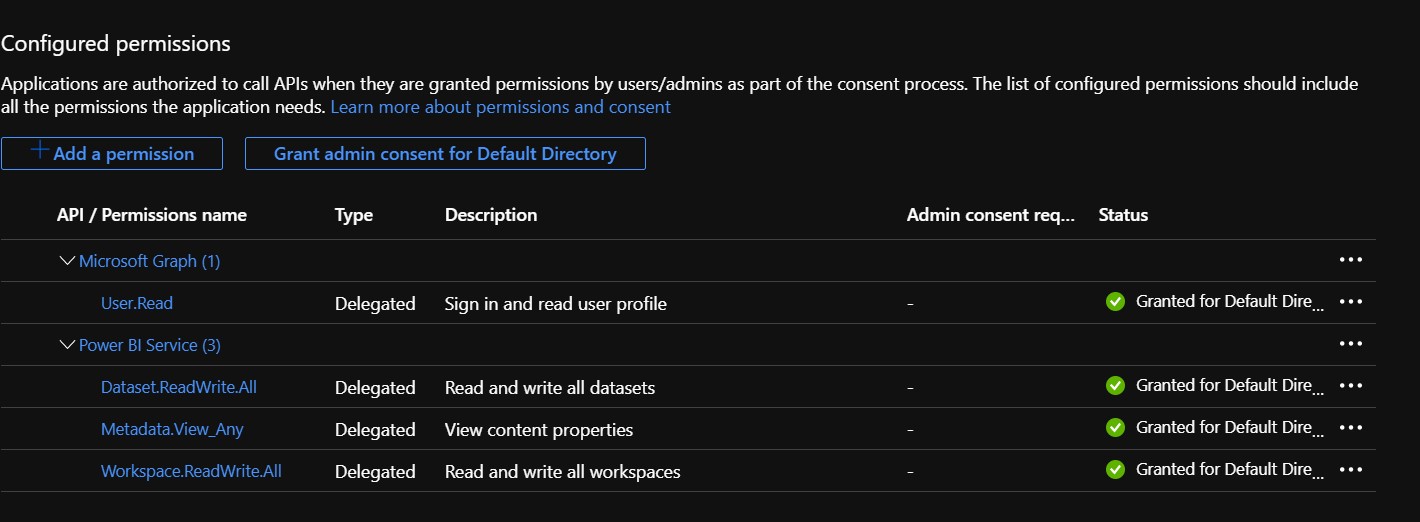Open more options for Dataset.ReadWrite.All row
This screenshot has height=522, width=1420.
[1350, 386]
